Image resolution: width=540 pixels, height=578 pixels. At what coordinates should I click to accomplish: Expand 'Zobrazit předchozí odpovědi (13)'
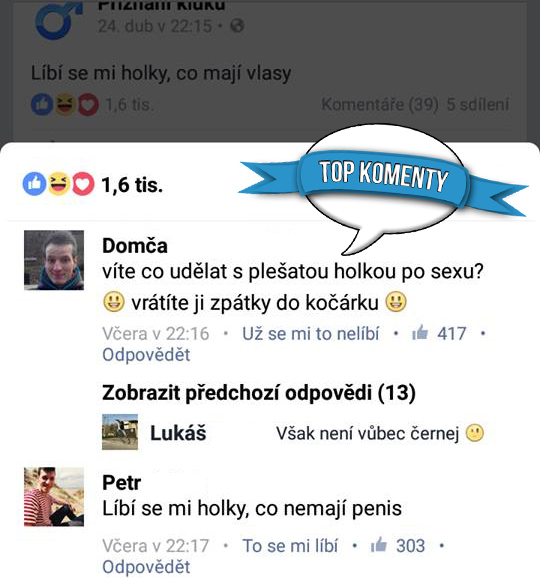[259, 393]
